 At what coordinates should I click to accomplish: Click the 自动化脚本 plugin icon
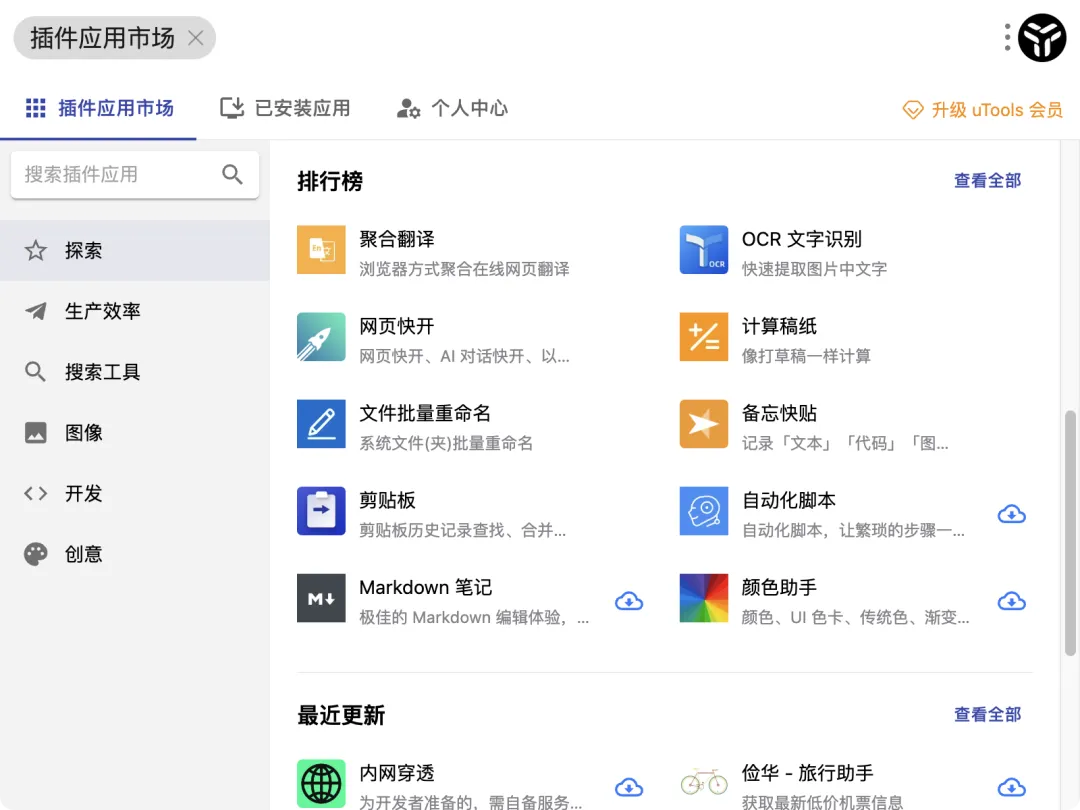tap(703, 511)
